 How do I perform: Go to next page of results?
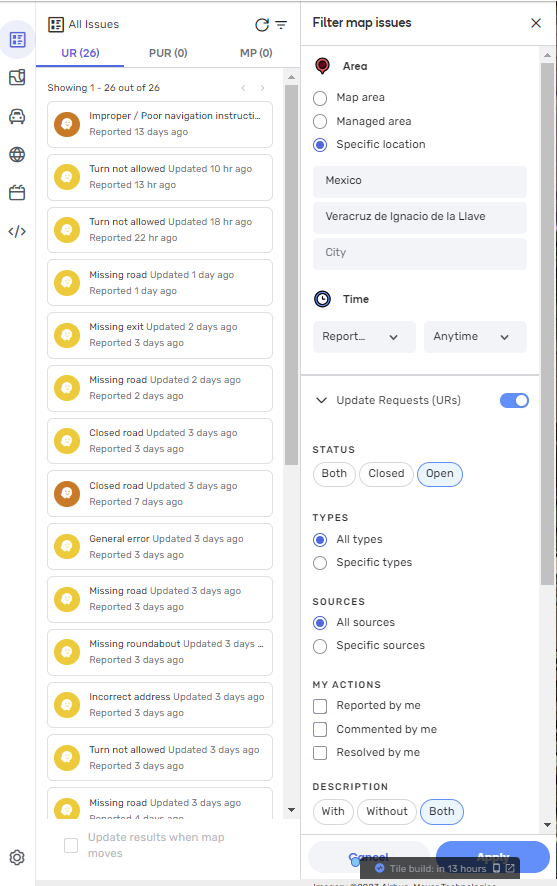(x=263, y=88)
